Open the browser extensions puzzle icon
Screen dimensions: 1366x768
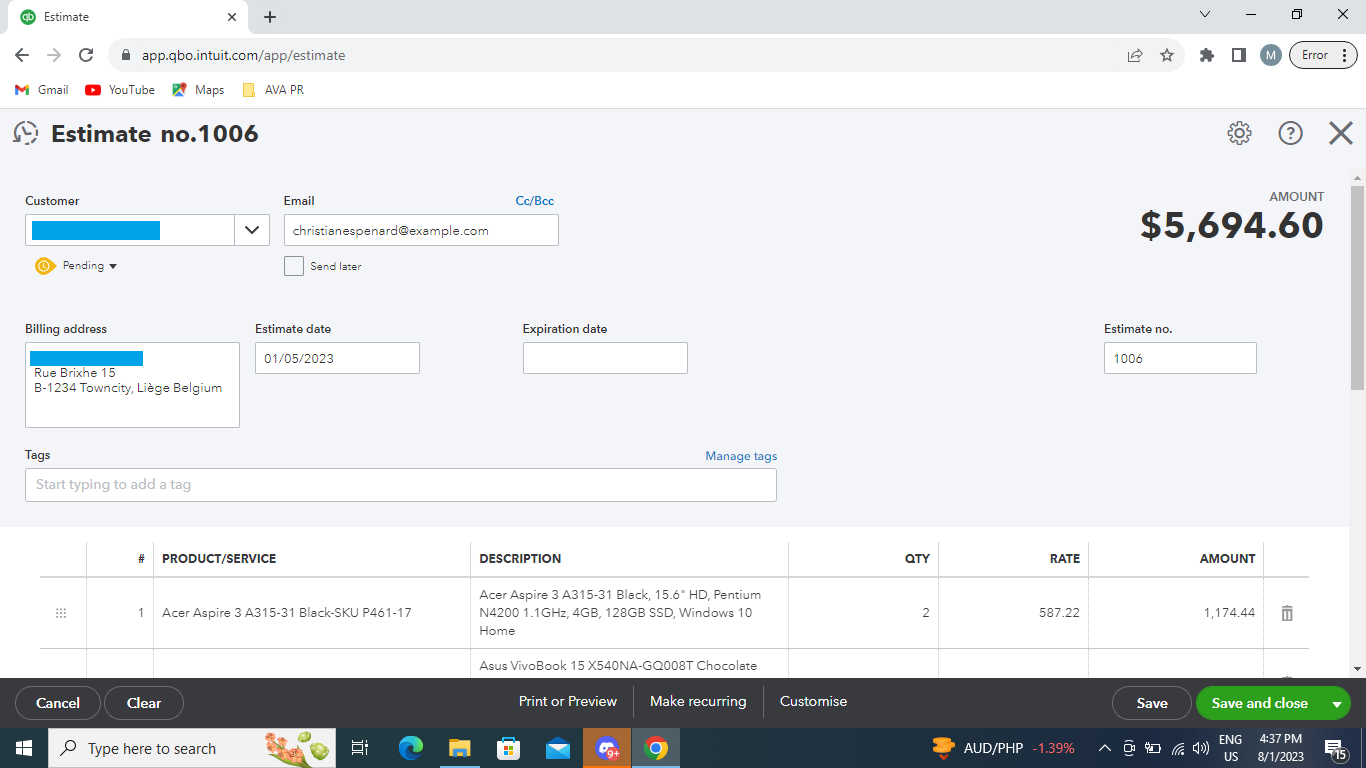pos(1207,55)
